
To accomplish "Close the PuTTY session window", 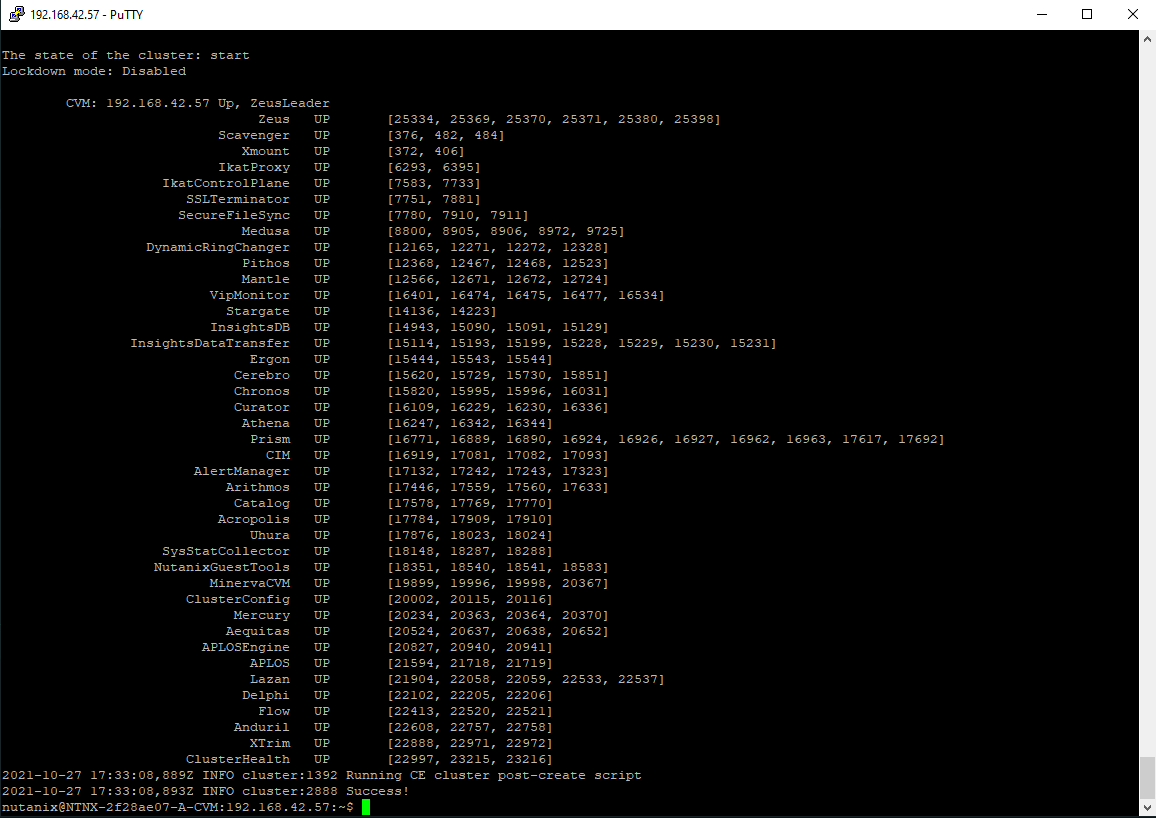I will tap(1132, 15).
